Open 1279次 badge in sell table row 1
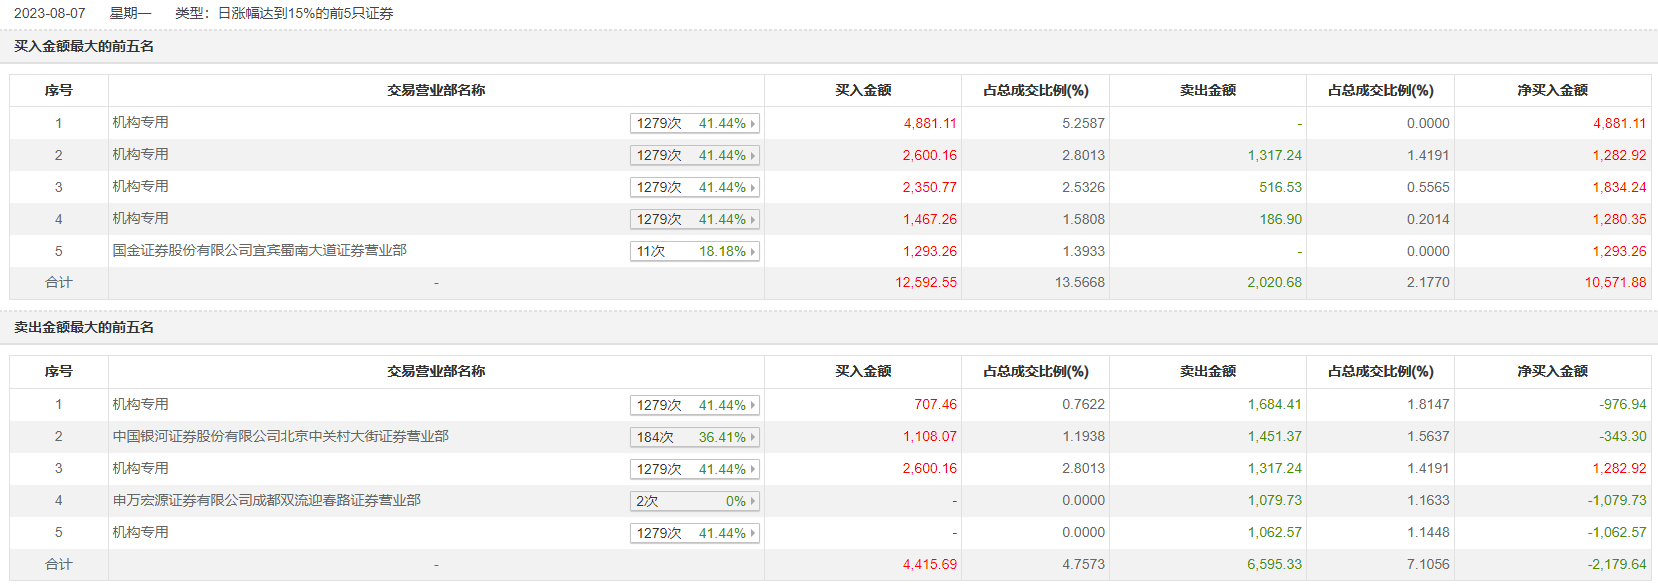This screenshot has width=1658, height=588. [x=694, y=405]
